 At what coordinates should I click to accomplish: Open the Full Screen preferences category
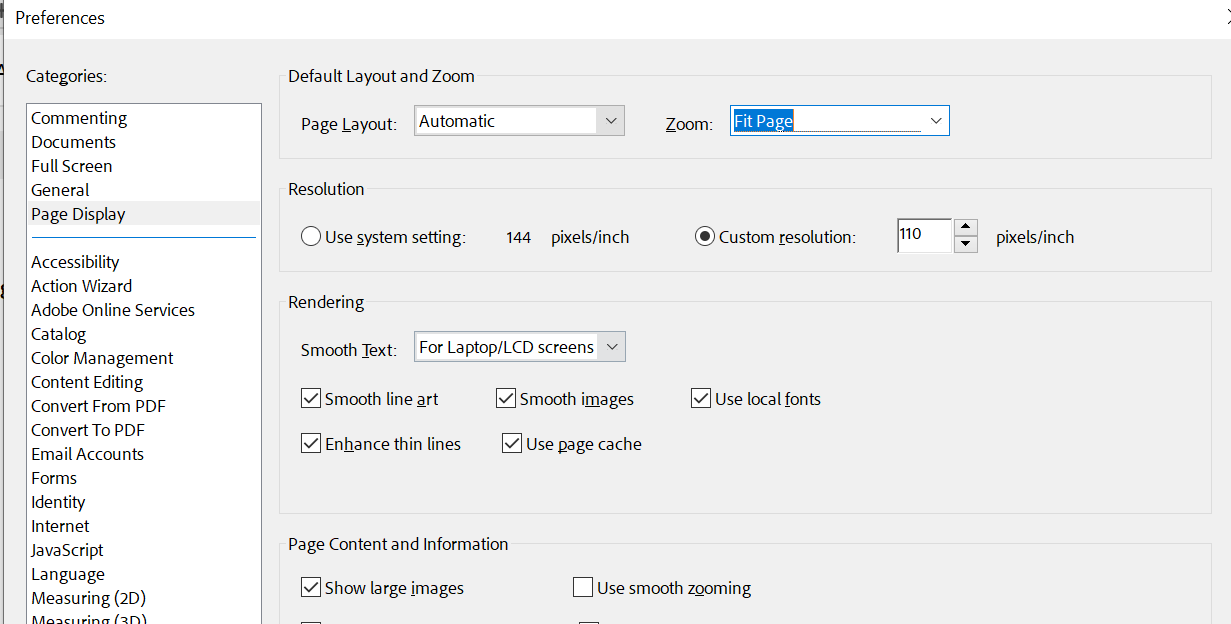[x=71, y=165]
